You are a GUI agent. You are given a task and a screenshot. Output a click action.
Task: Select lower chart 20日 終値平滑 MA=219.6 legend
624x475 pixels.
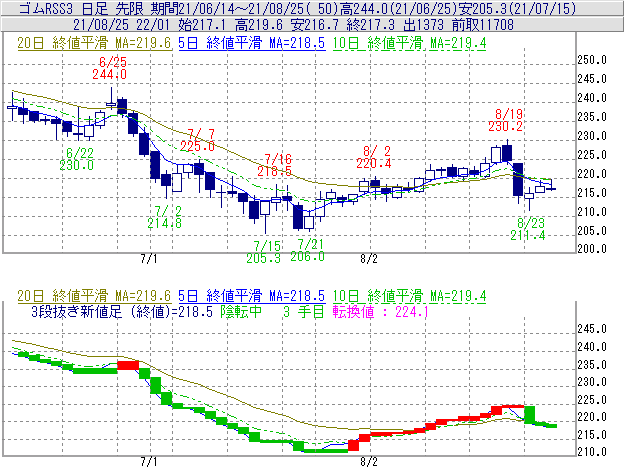point(94,296)
